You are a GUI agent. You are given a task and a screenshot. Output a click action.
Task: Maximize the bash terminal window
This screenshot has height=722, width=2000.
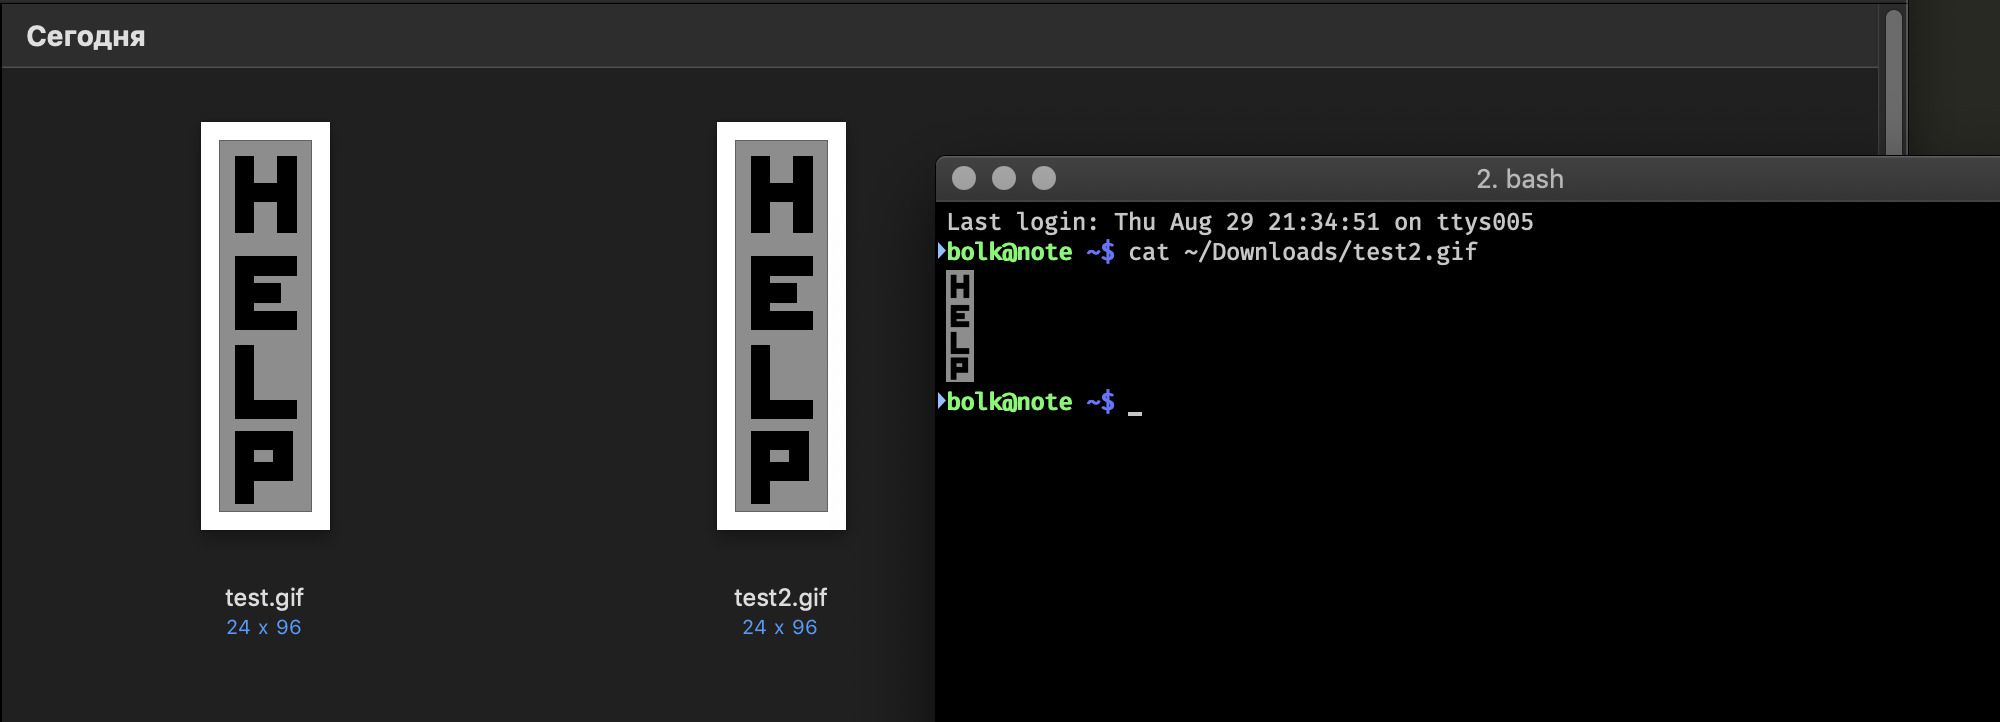(1044, 178)
